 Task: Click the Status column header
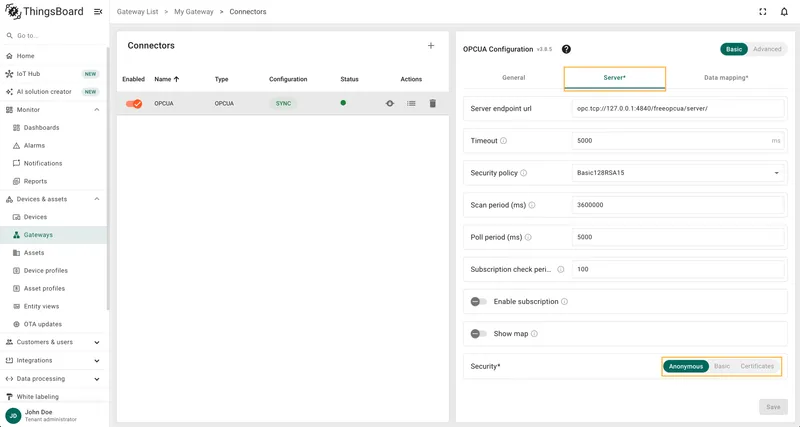point(349,79)
